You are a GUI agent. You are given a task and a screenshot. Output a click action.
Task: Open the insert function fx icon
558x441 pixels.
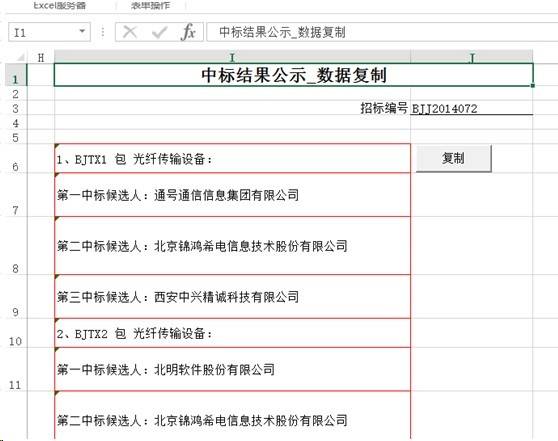click(188, 32)
